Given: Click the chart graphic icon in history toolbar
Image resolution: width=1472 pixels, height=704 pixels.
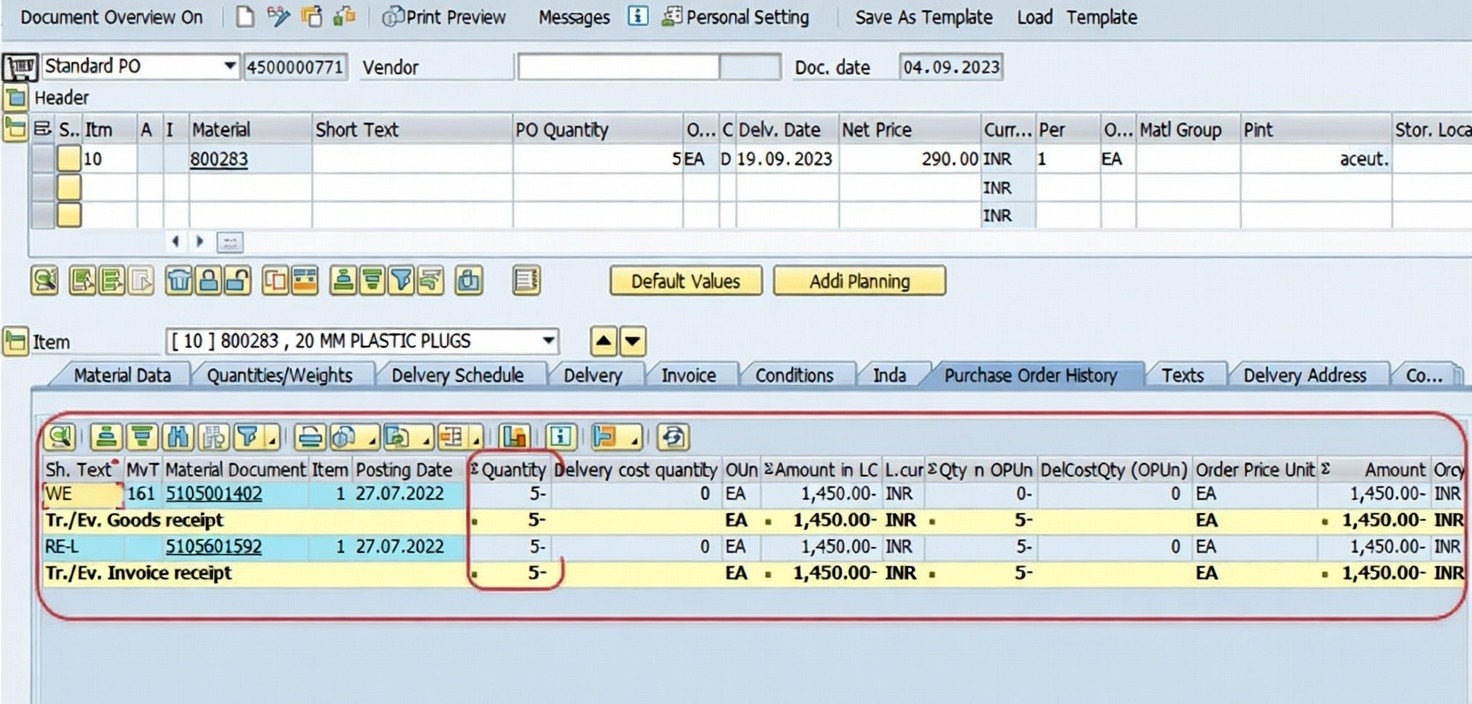Looking at the screenshot, I should 514,437.
